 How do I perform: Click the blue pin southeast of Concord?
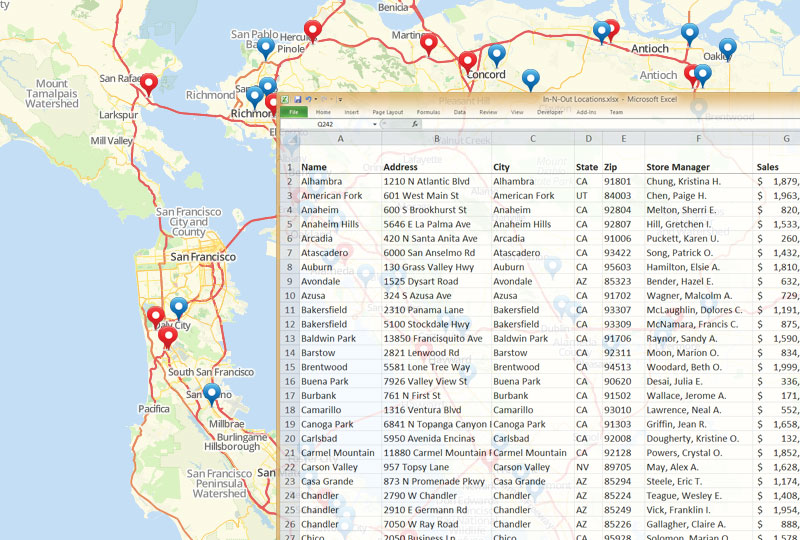(x=531, y=79)
